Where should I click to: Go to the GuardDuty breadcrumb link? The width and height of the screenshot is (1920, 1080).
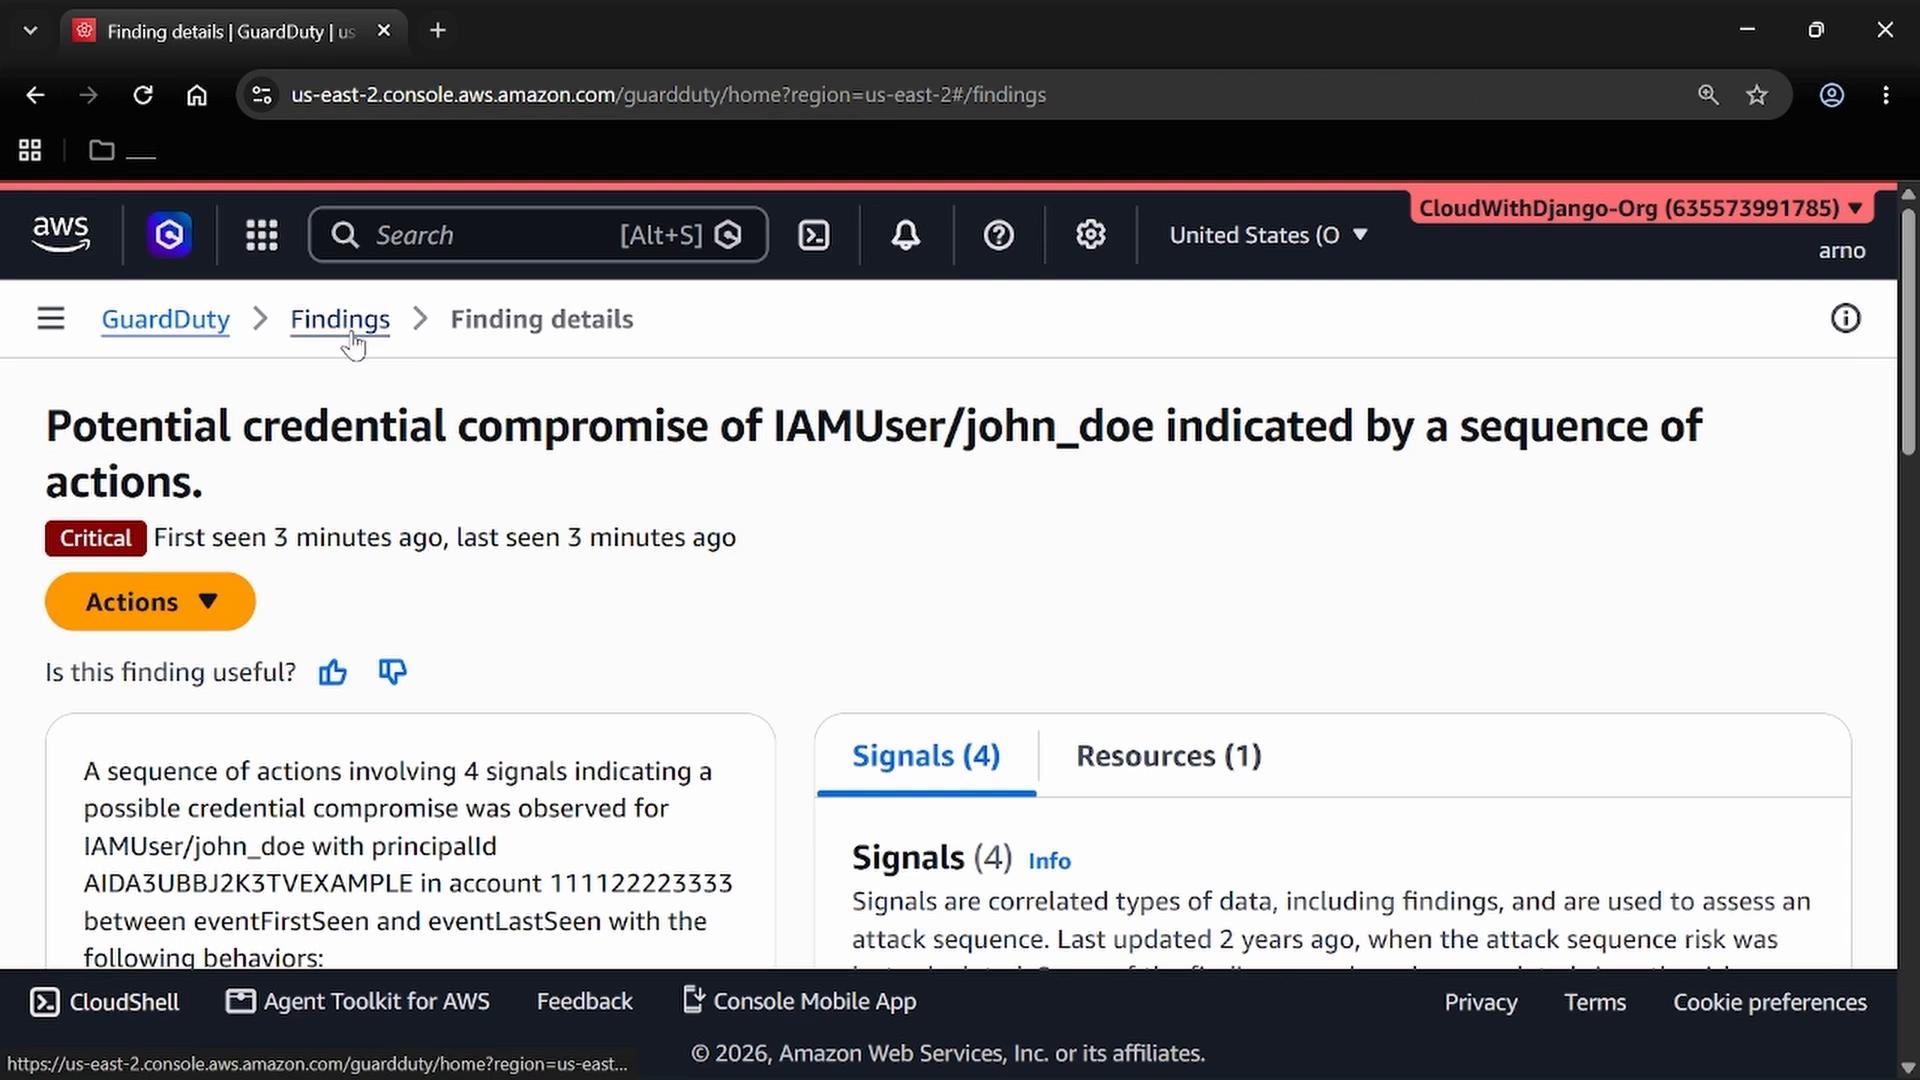(166, 319)
